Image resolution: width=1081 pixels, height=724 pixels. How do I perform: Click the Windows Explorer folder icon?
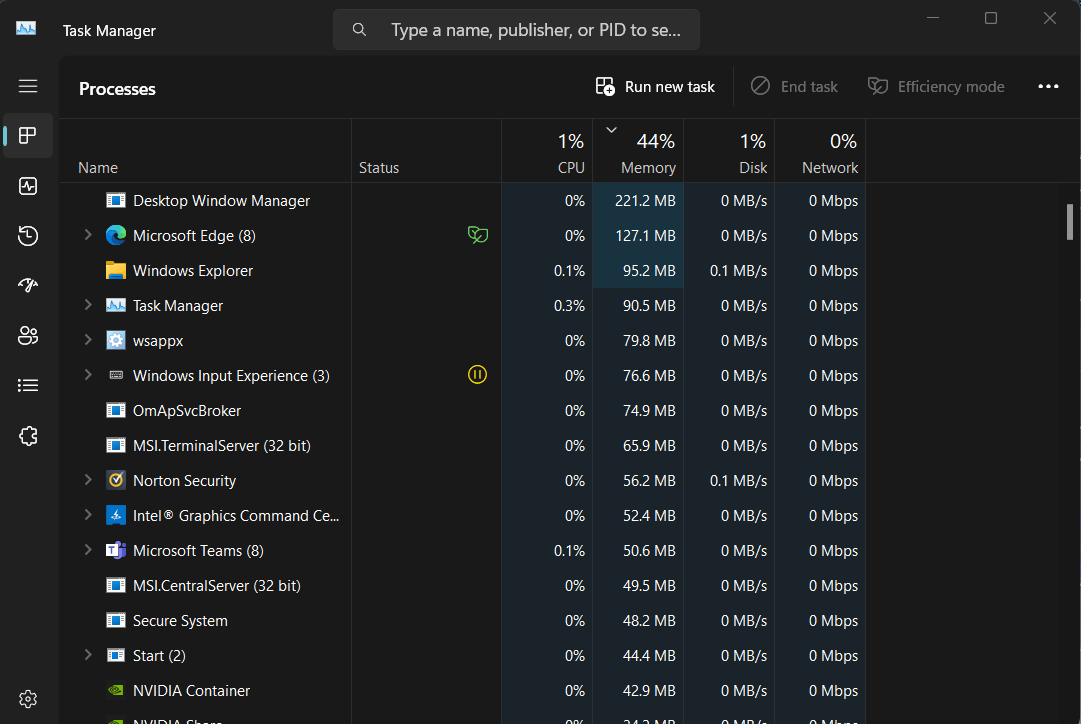pos(116,270)
